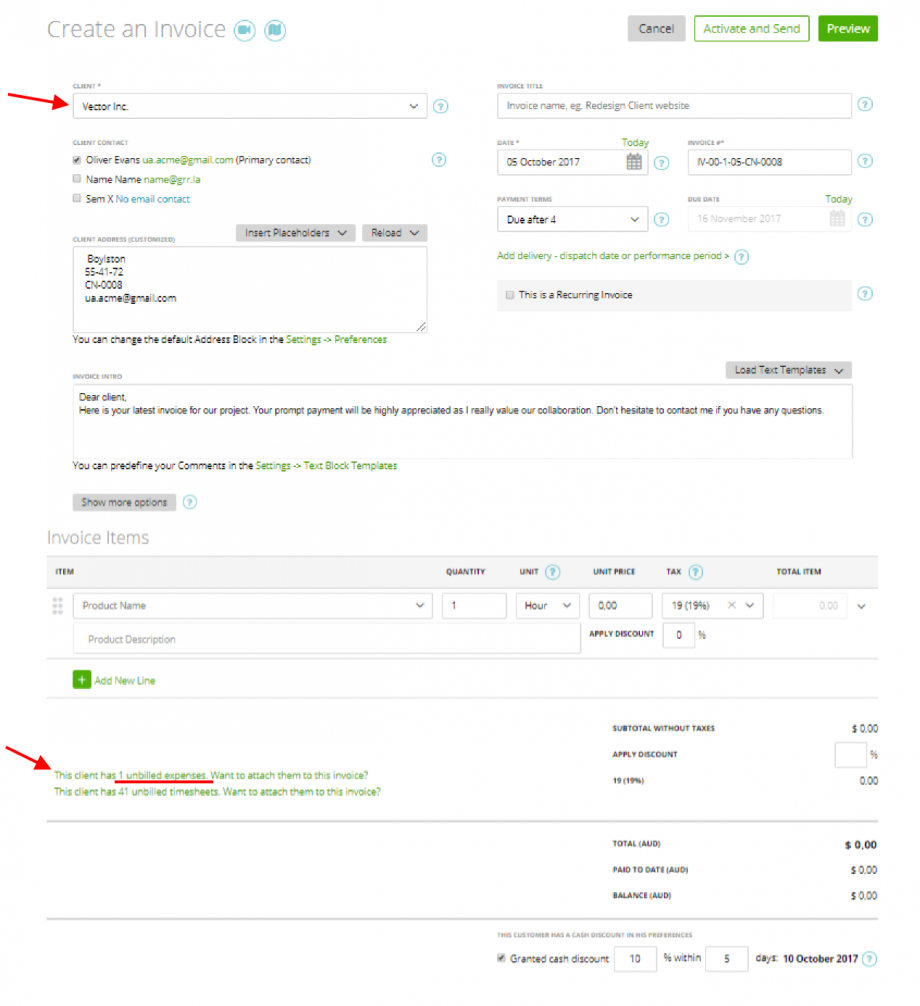Open the calendar picker for the invoice date
The height and width of the screenshot is (1006, 920).
tap(634, 162)
